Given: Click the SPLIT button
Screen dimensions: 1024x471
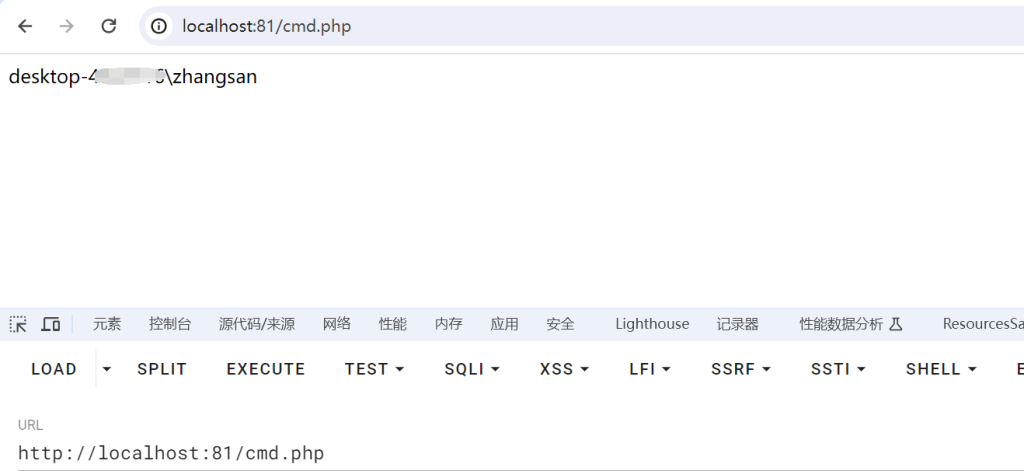Looking at the screenshot, I should click(x=162, y=369).
